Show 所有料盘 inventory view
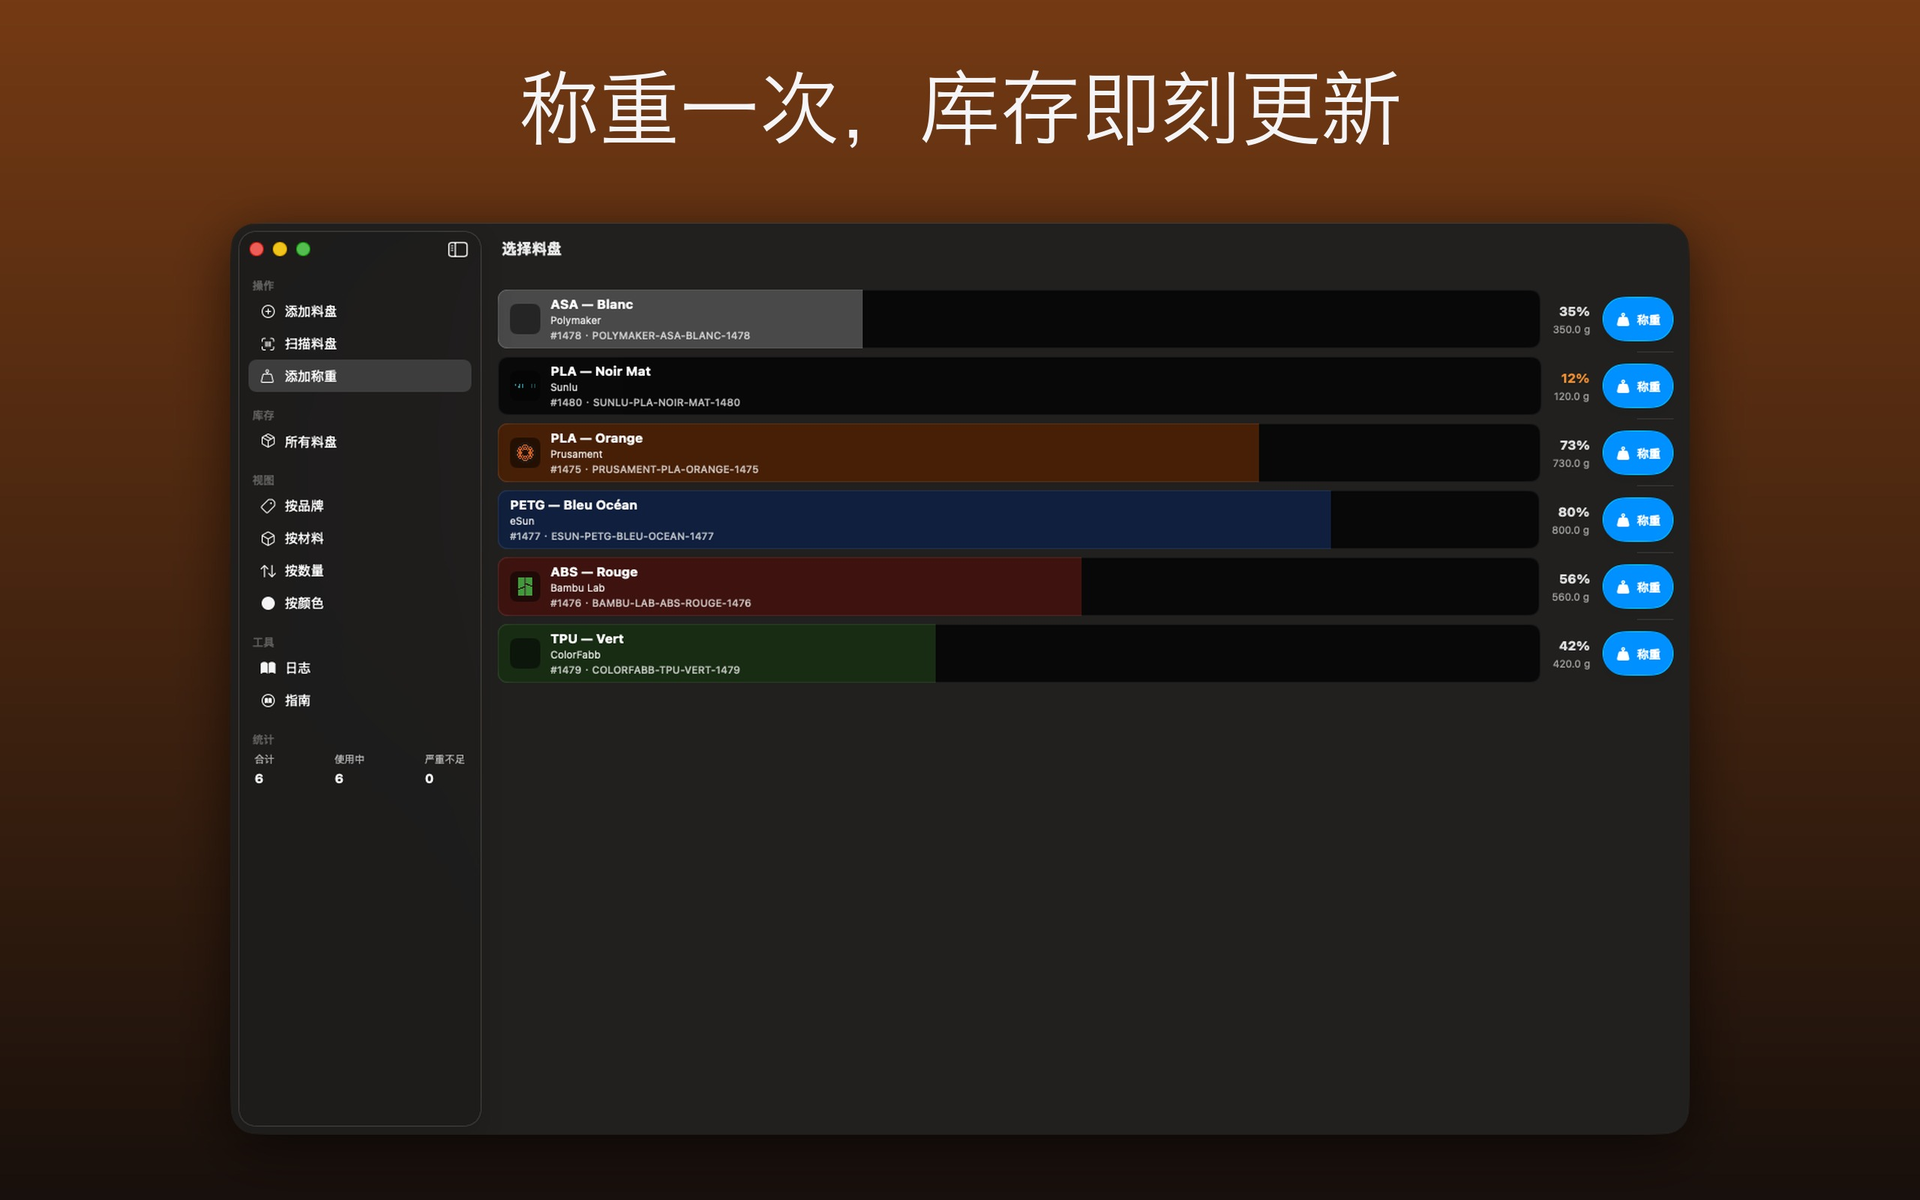This screenshot has width=1920, height=1200. (360, 442)
